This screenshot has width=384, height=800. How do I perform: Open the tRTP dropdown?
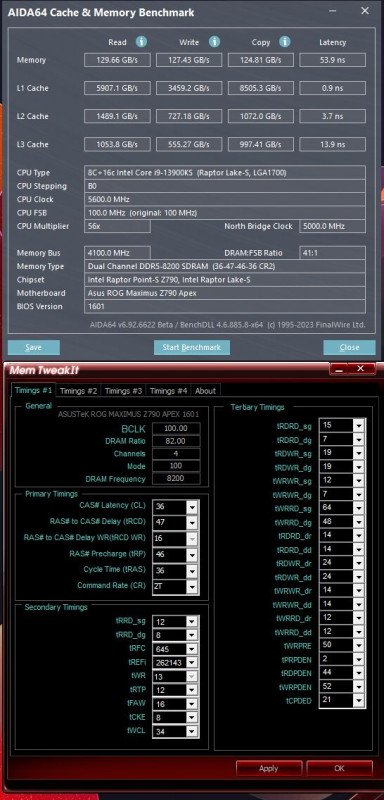point(192,690)
